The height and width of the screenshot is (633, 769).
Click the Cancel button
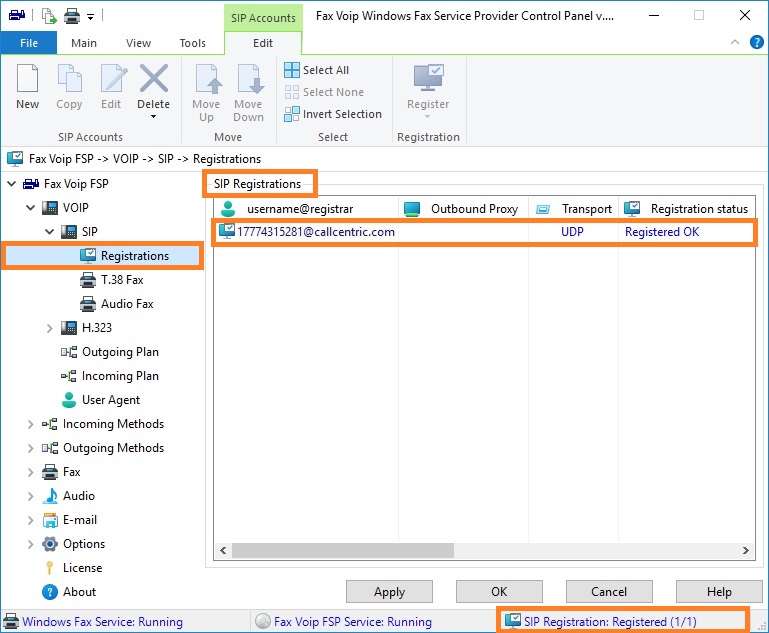pyautogui.click(x=609, y=592)
